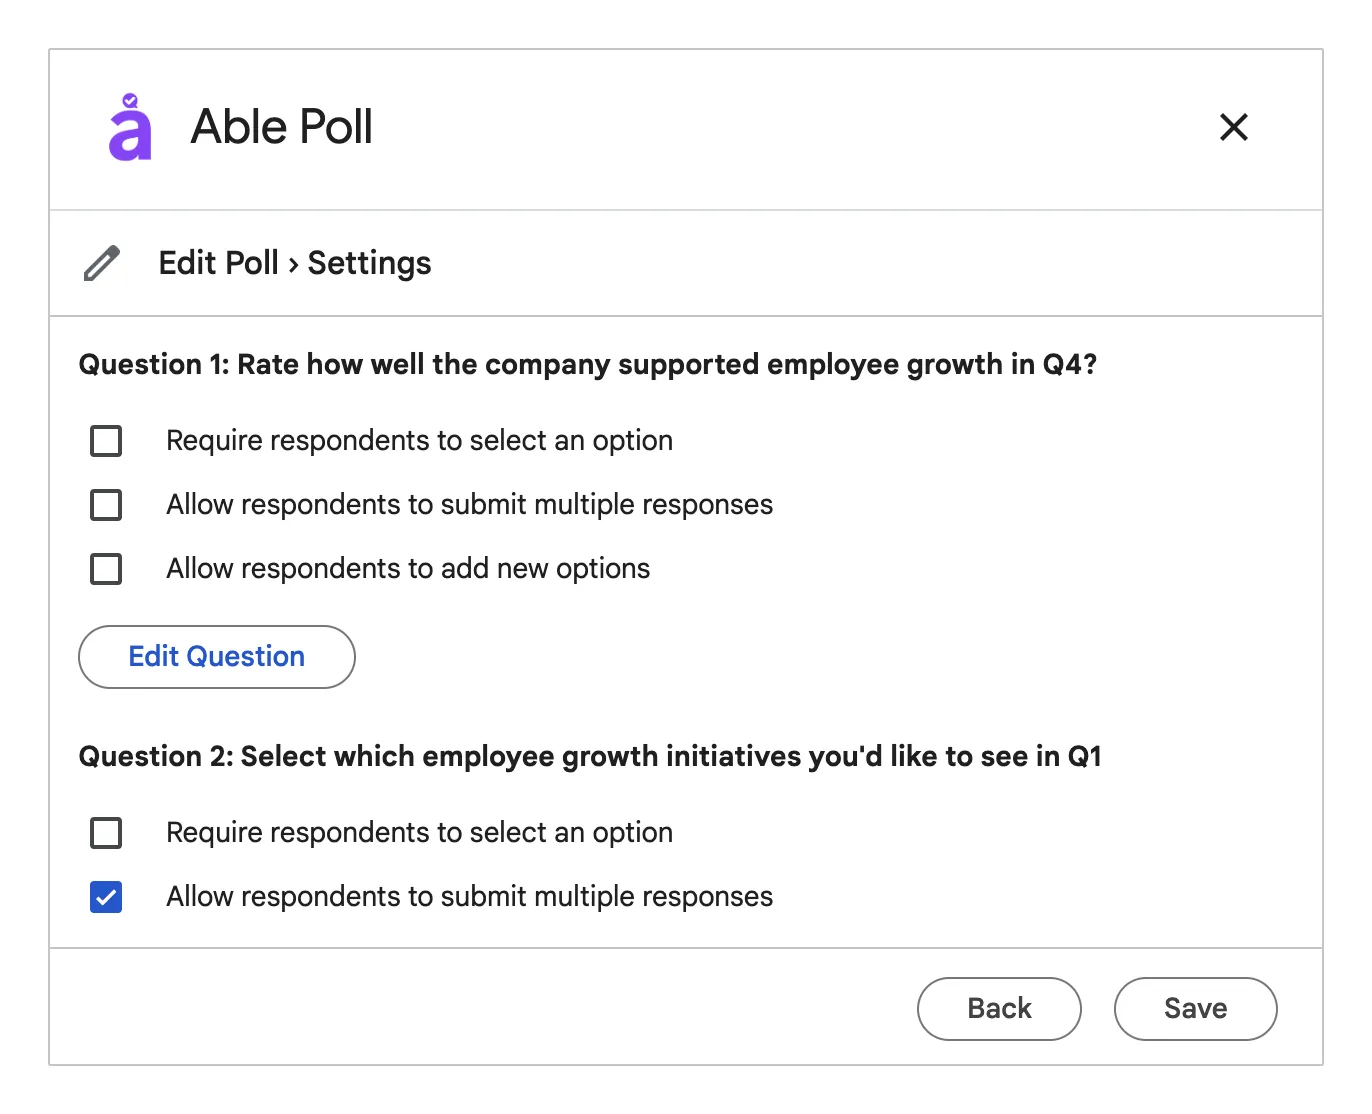This screenshot has height=1114, width=1372.
Task: Click the Save button
Action: 1195,1008
